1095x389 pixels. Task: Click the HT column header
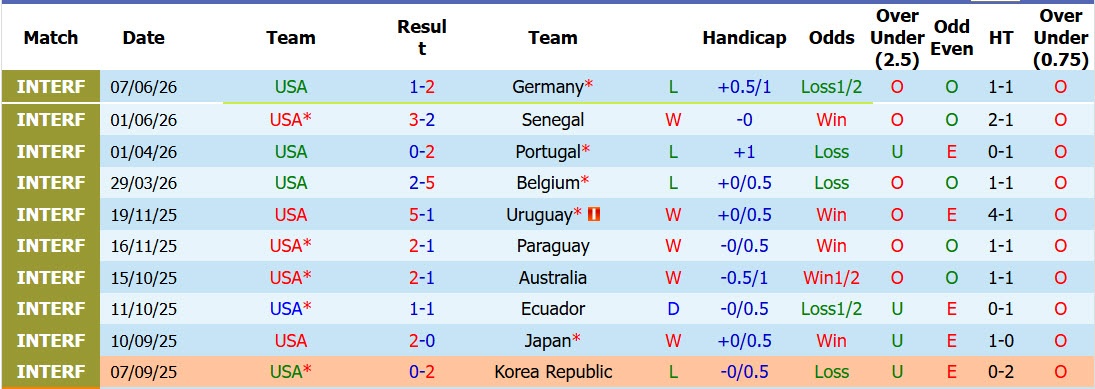click(1001, 38)
